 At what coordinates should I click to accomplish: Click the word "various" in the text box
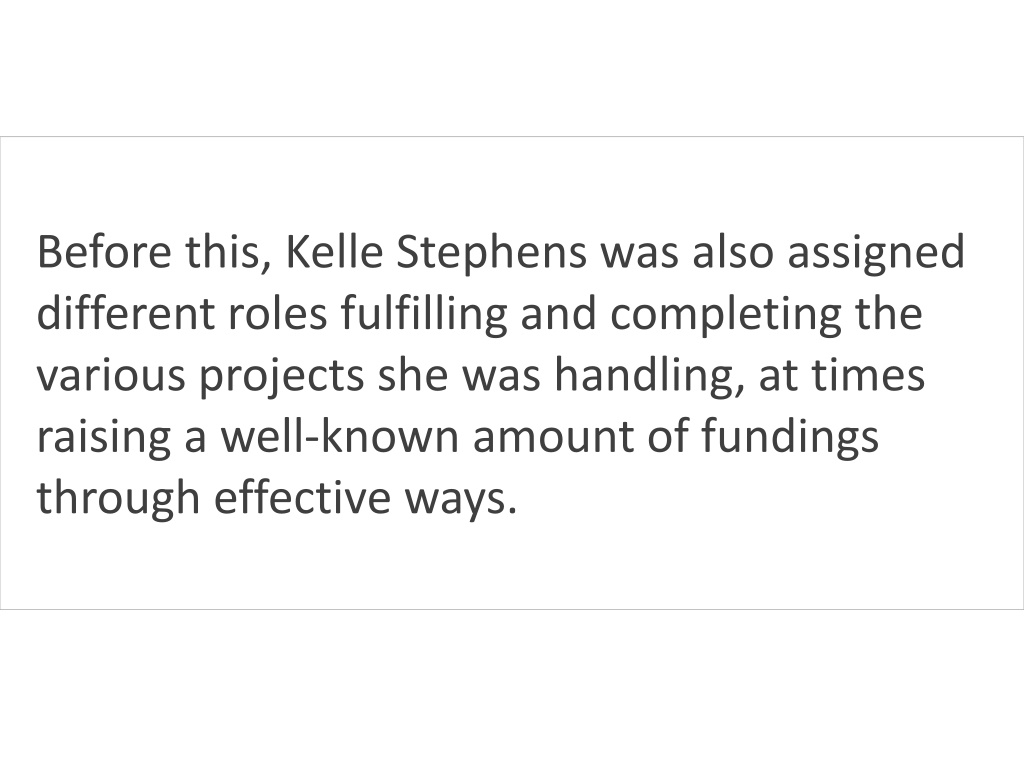pyautogui.click(x=111, y=375)
